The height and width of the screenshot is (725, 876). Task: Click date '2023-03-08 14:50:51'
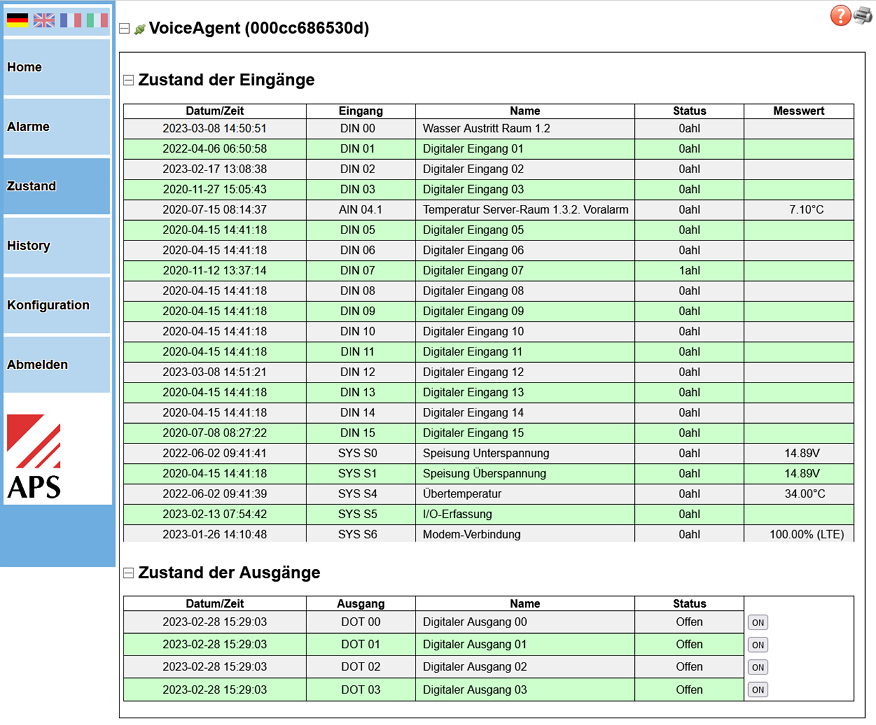point(215,128)
